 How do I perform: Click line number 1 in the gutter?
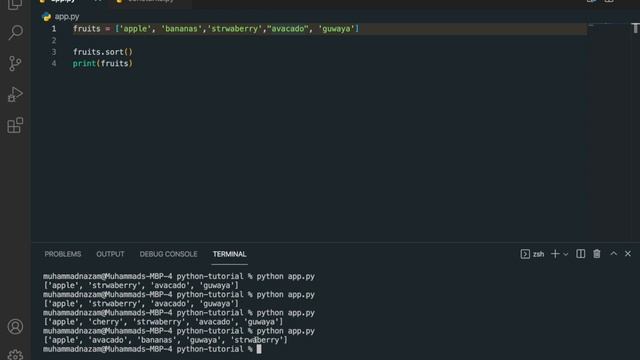coord(53,29)
